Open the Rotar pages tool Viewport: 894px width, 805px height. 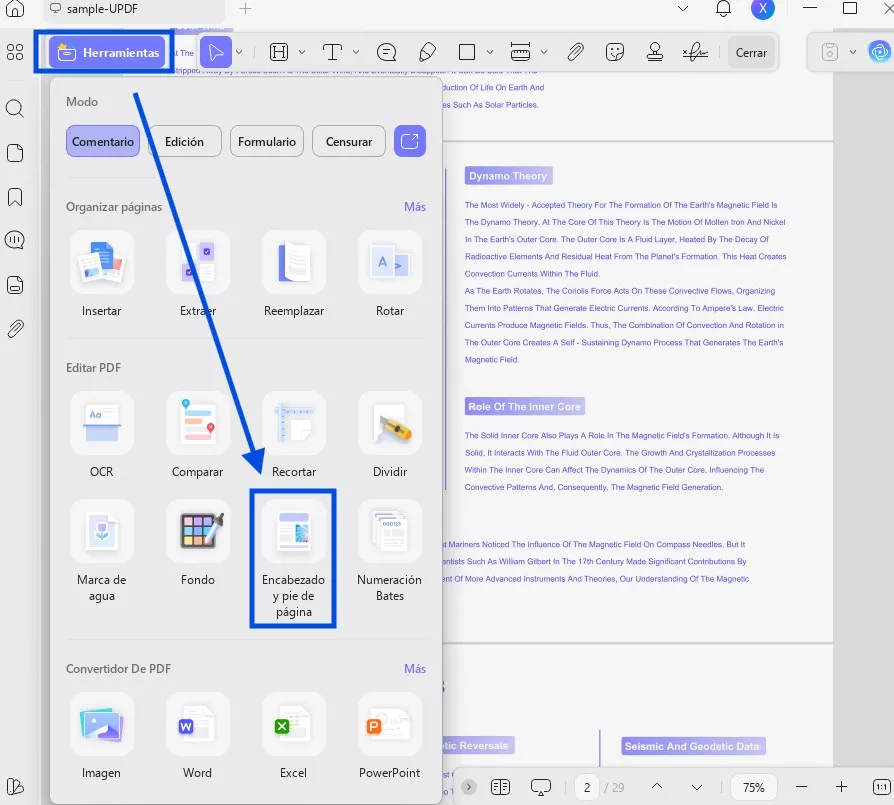[390, 275]
